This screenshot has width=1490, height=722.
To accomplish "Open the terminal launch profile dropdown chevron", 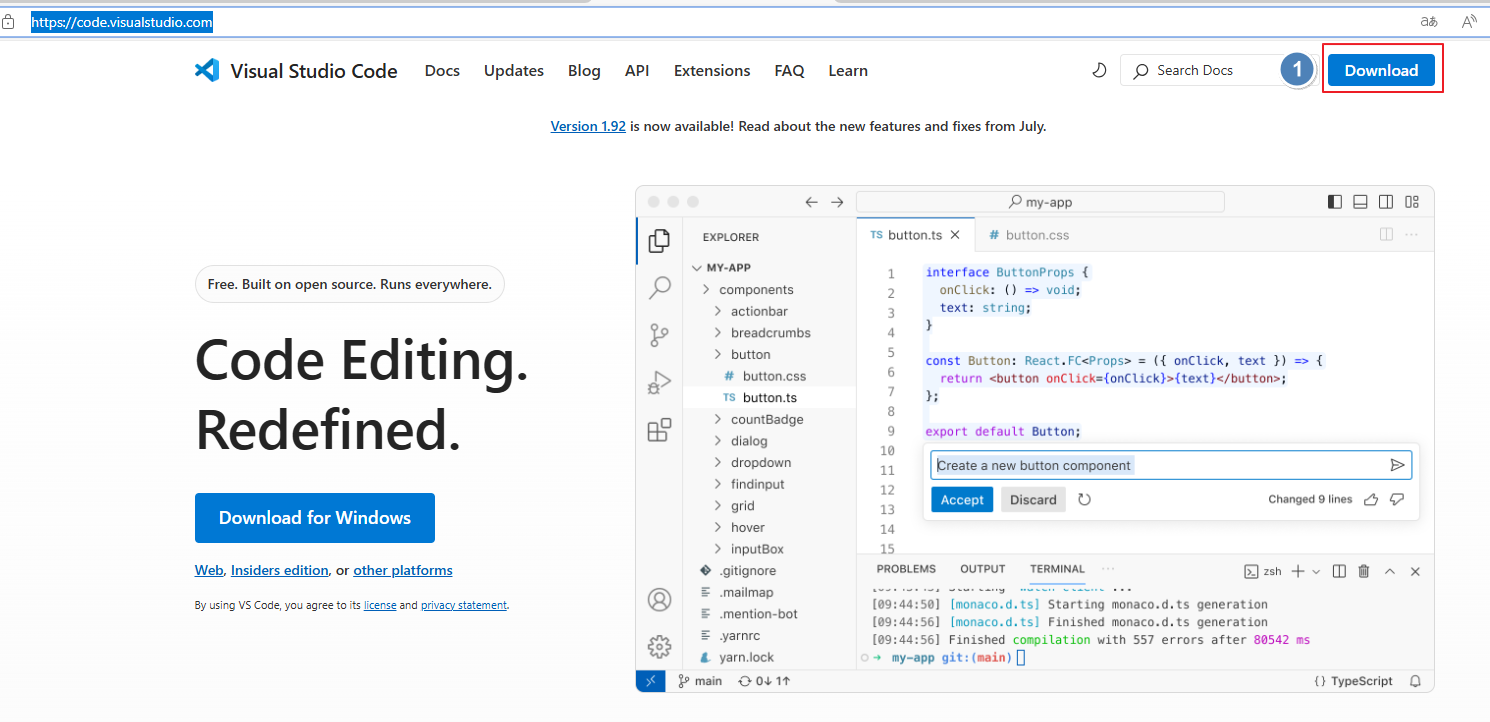I will click(1316, 571).
